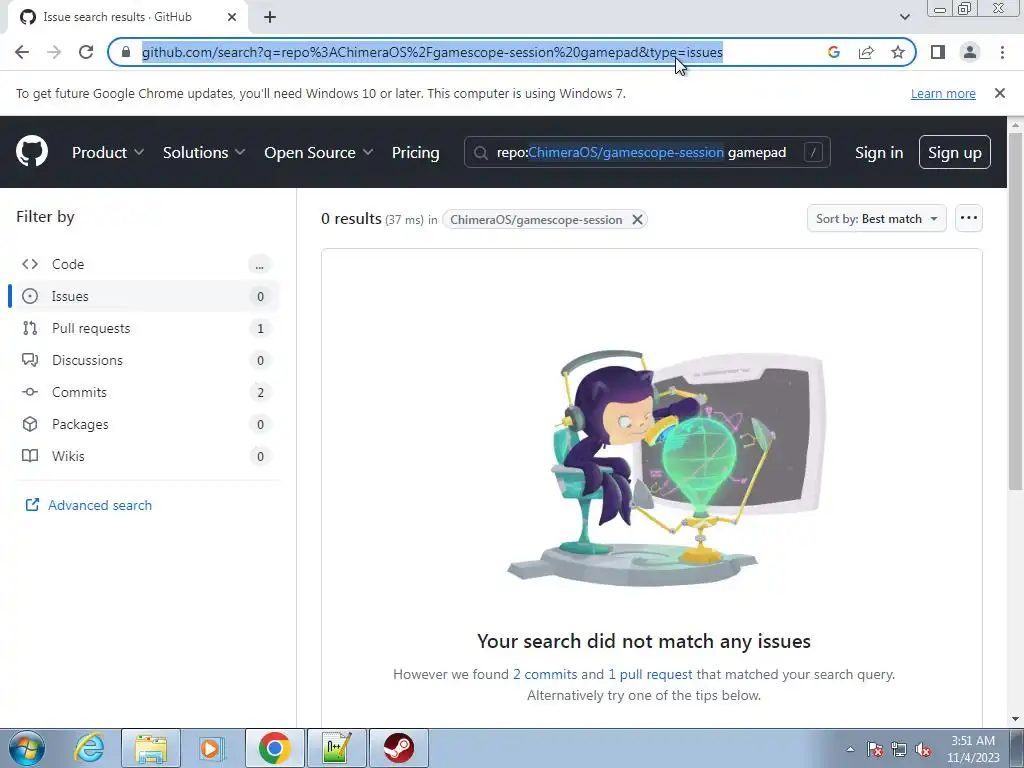
Task: Click the scrollbar down arrow
Action: (1016, 719)
